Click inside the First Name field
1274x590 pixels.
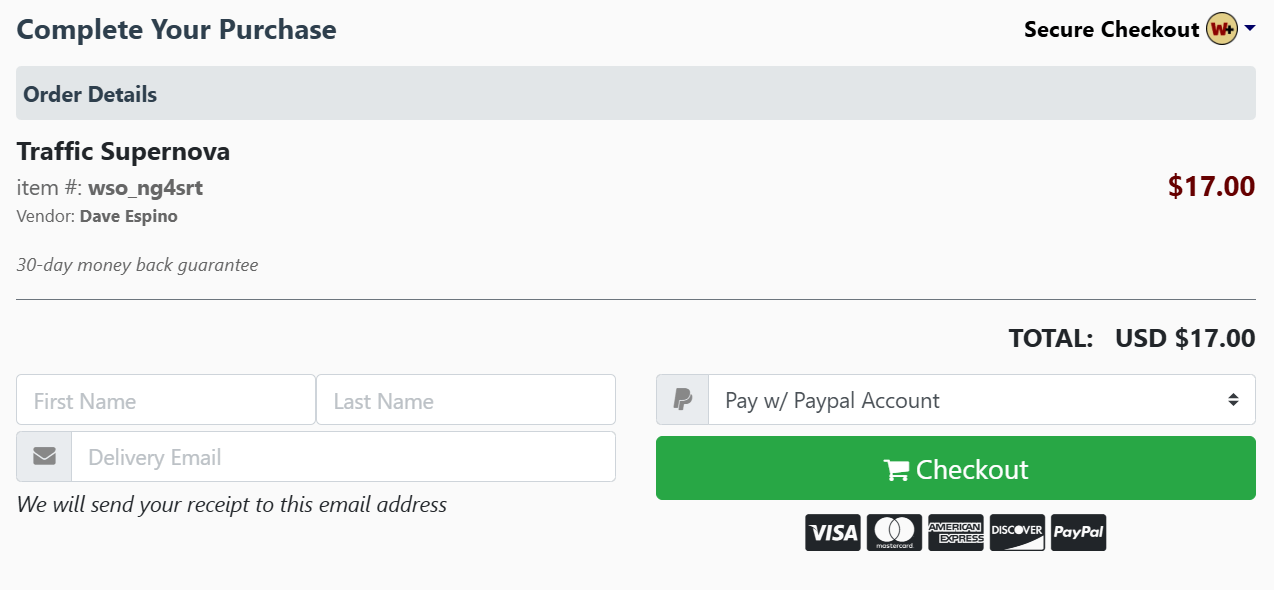point(165,399)
